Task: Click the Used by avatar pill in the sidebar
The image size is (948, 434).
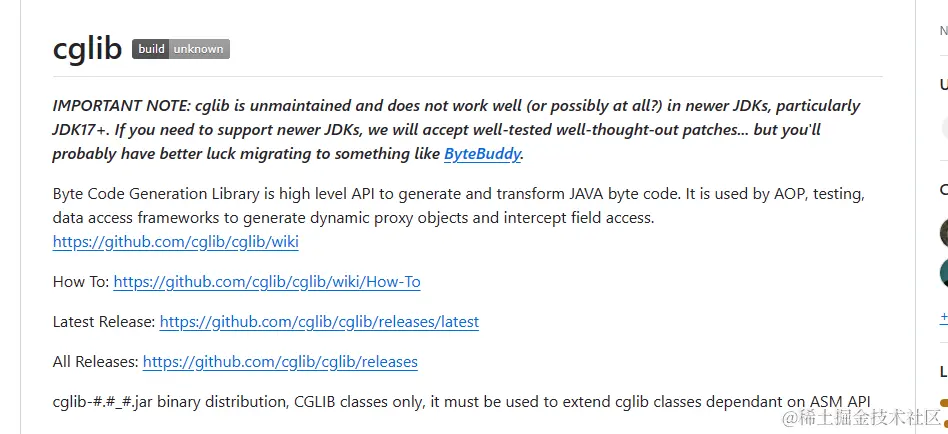Action: coord(944,128)
